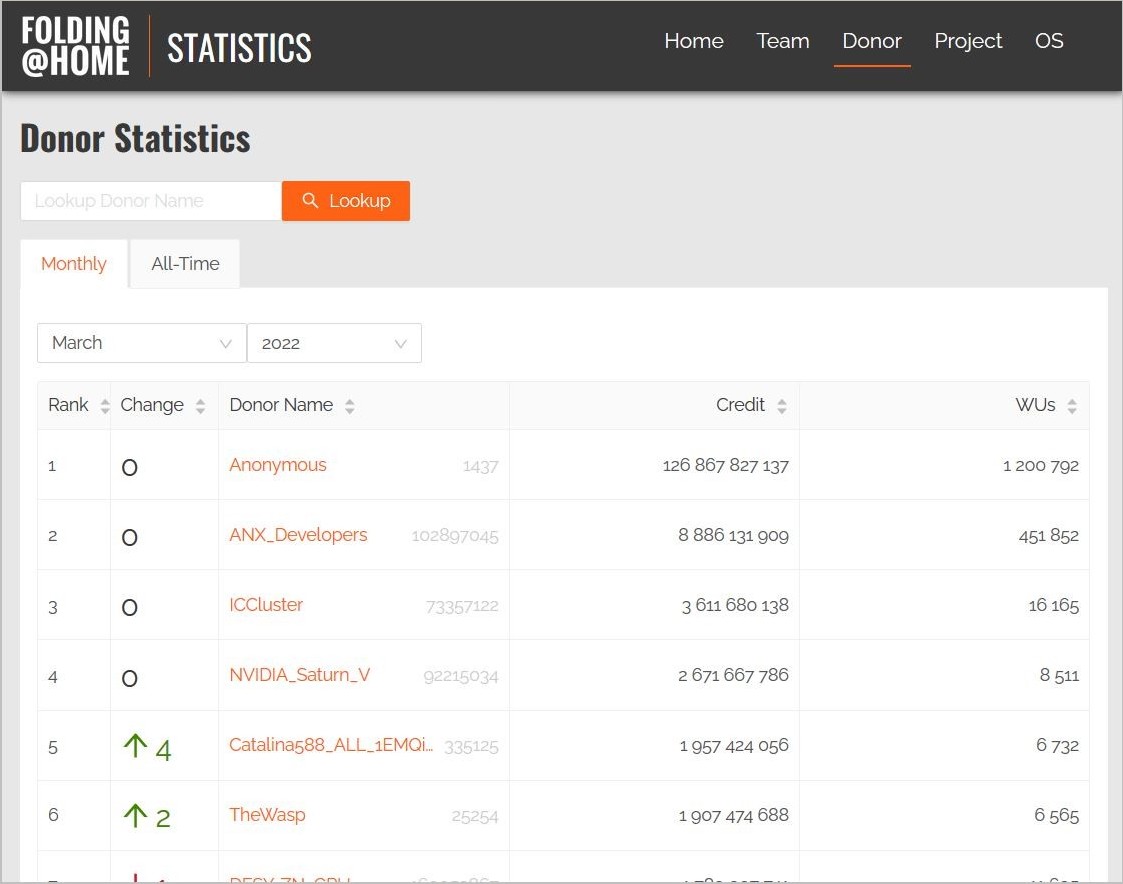Switch to the All-Time tab
Screen dimensions: 1123x884
[185, 264]
